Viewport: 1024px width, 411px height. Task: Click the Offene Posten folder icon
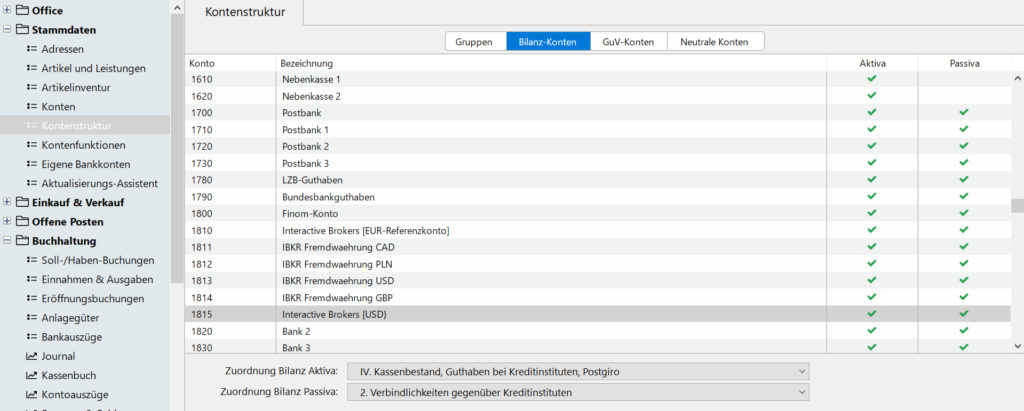[x=22, y=221]
